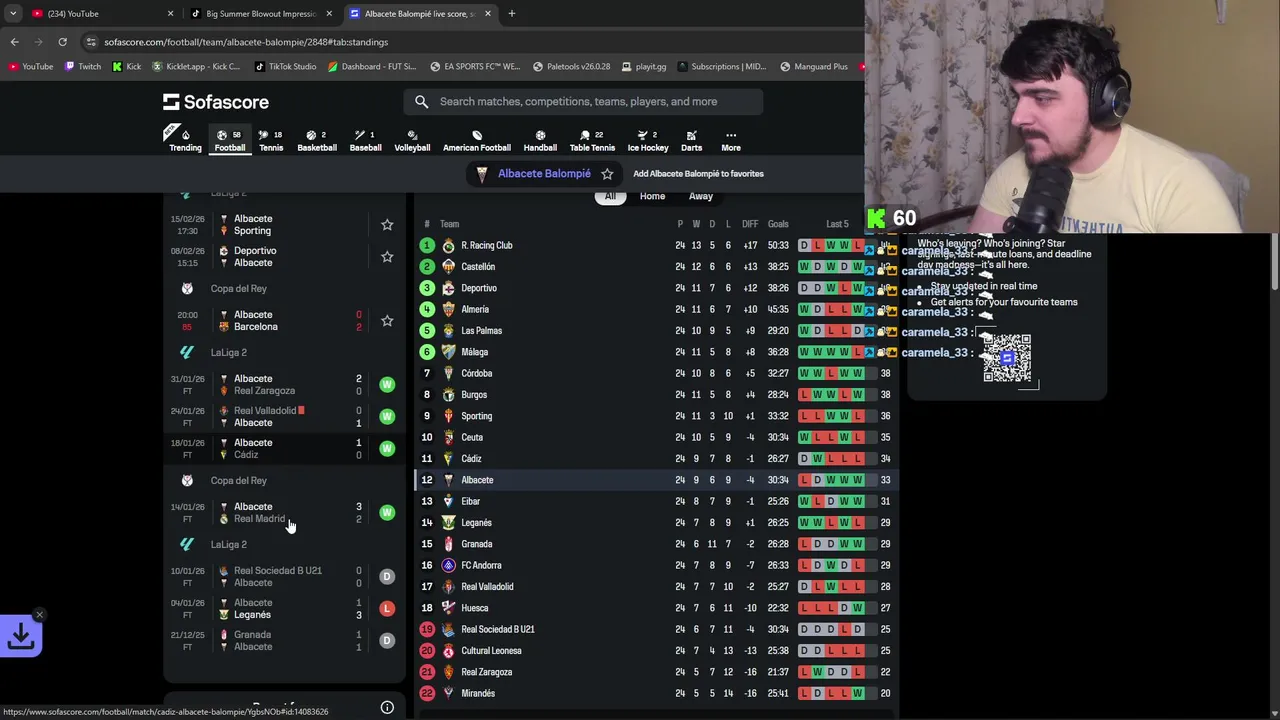
Task: Click the LaLiga 2 header above Real Zaragoza
Action: [x=228, y=353]
